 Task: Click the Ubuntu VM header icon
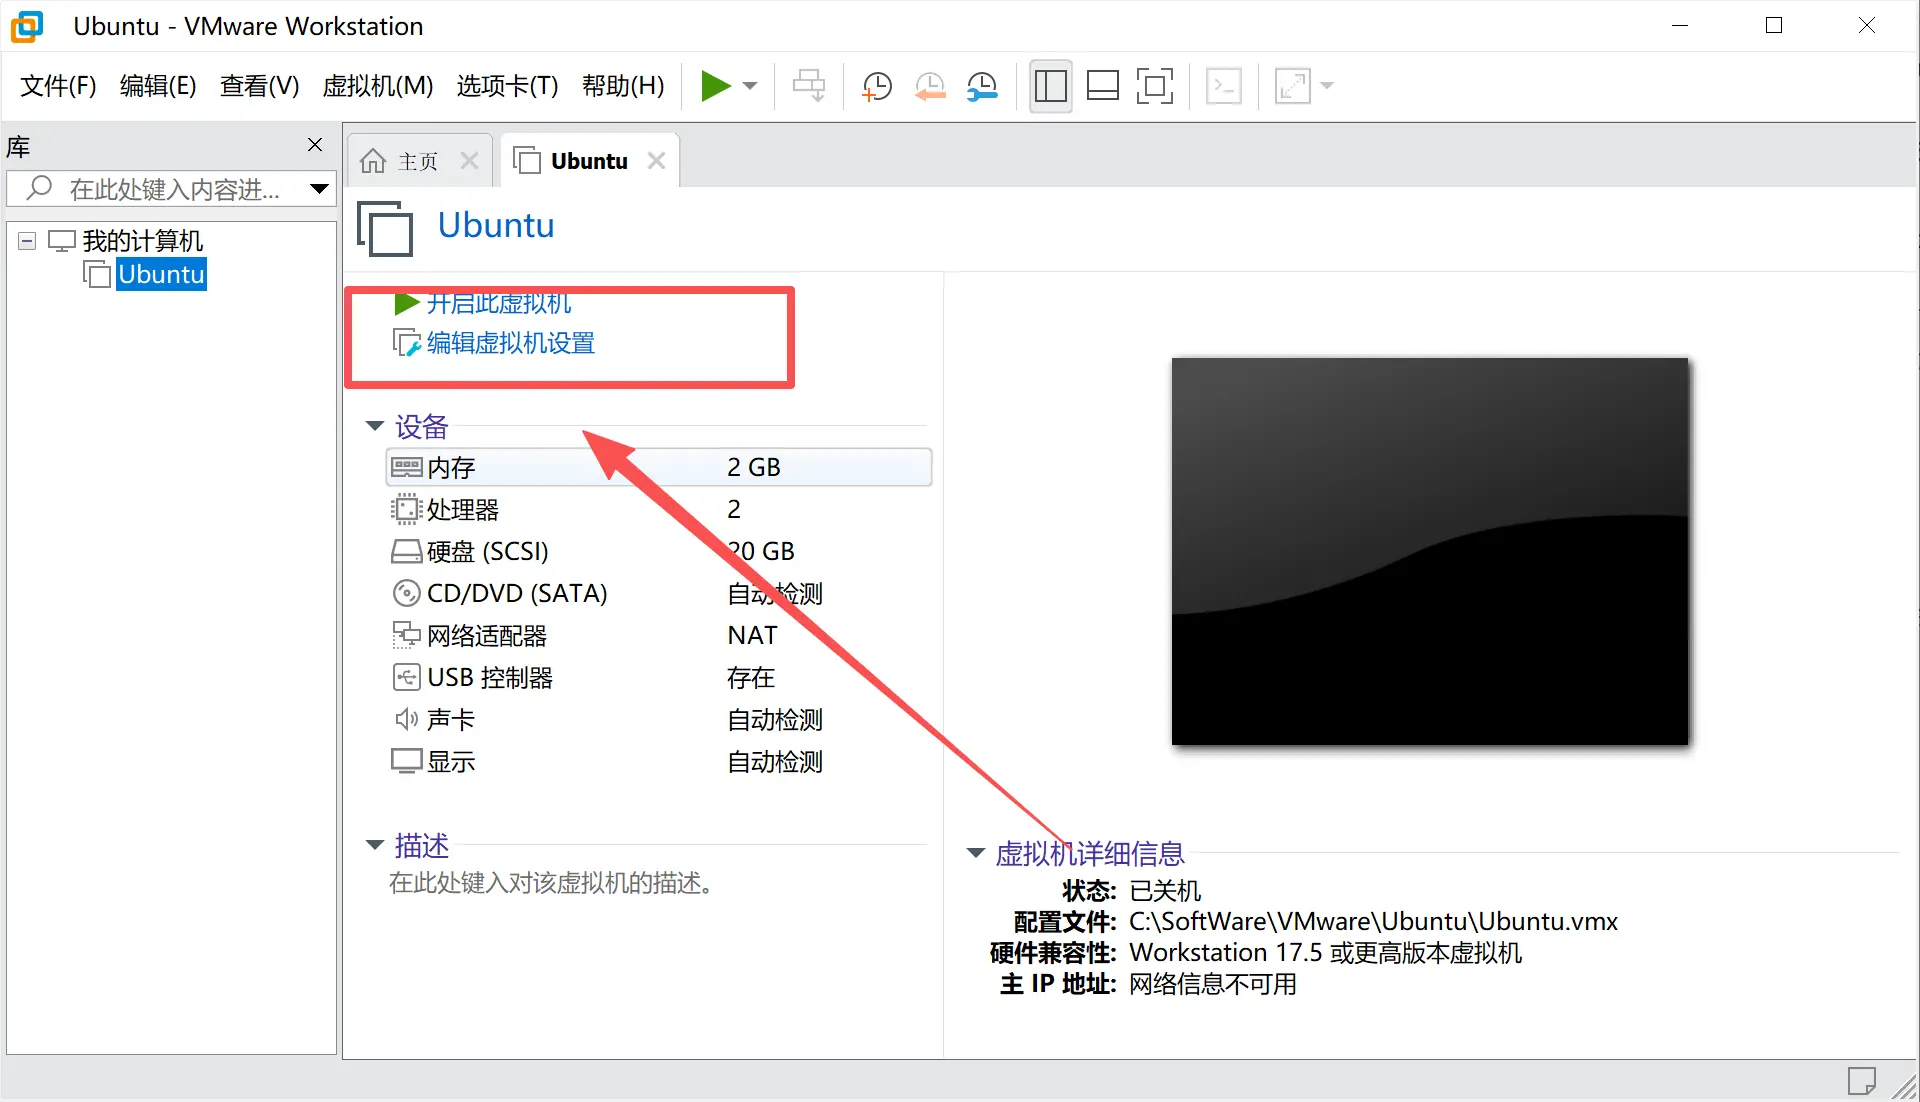385,228
